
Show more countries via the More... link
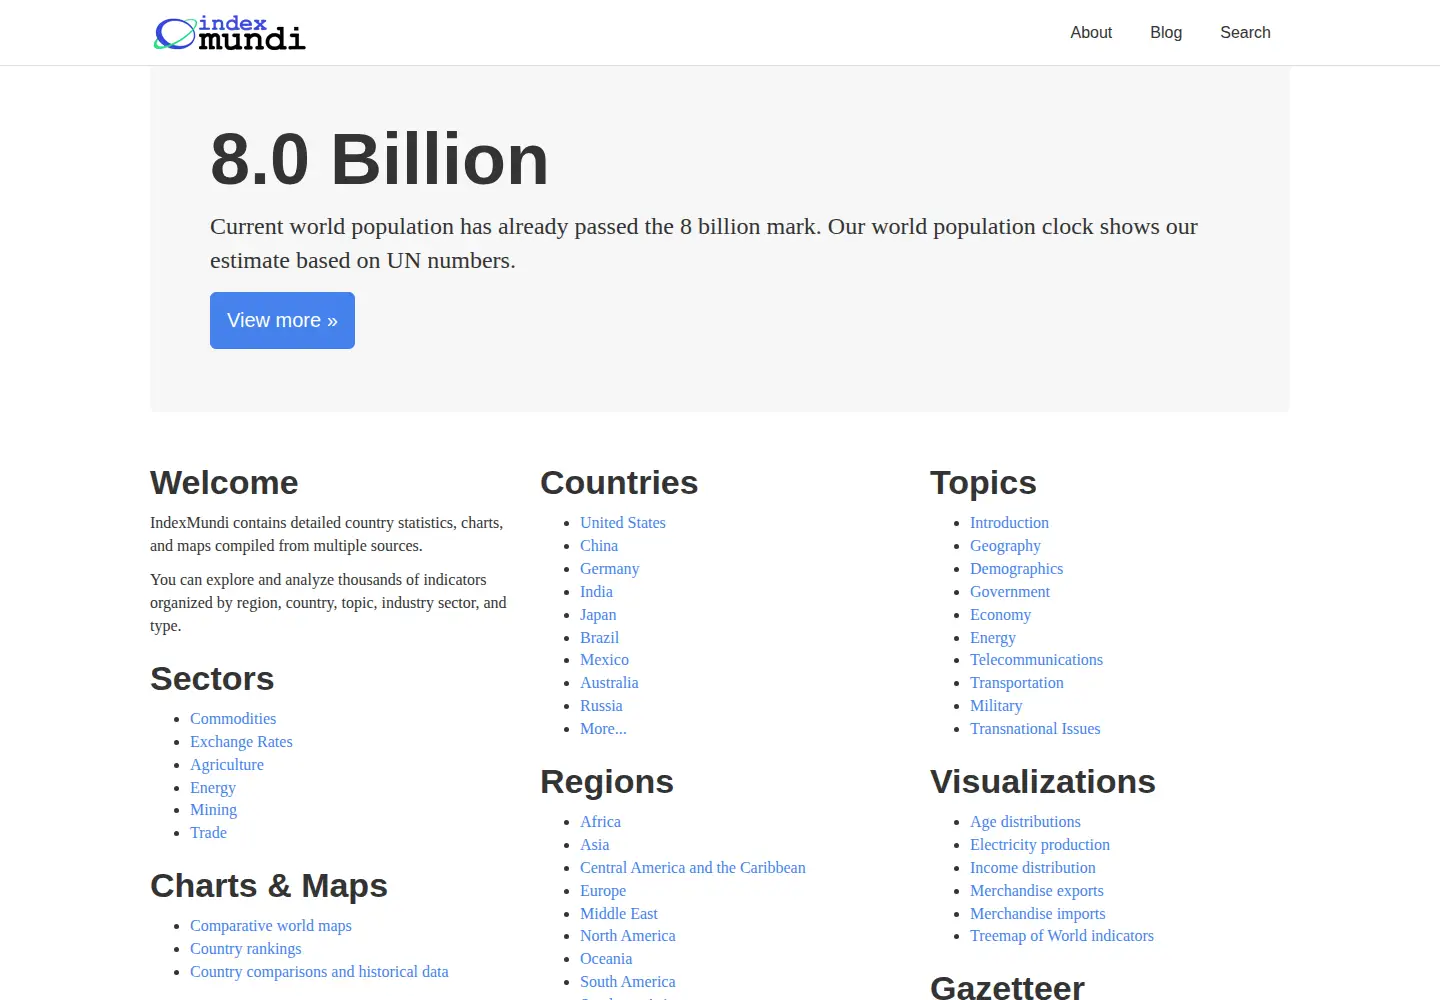coord(603,729)
